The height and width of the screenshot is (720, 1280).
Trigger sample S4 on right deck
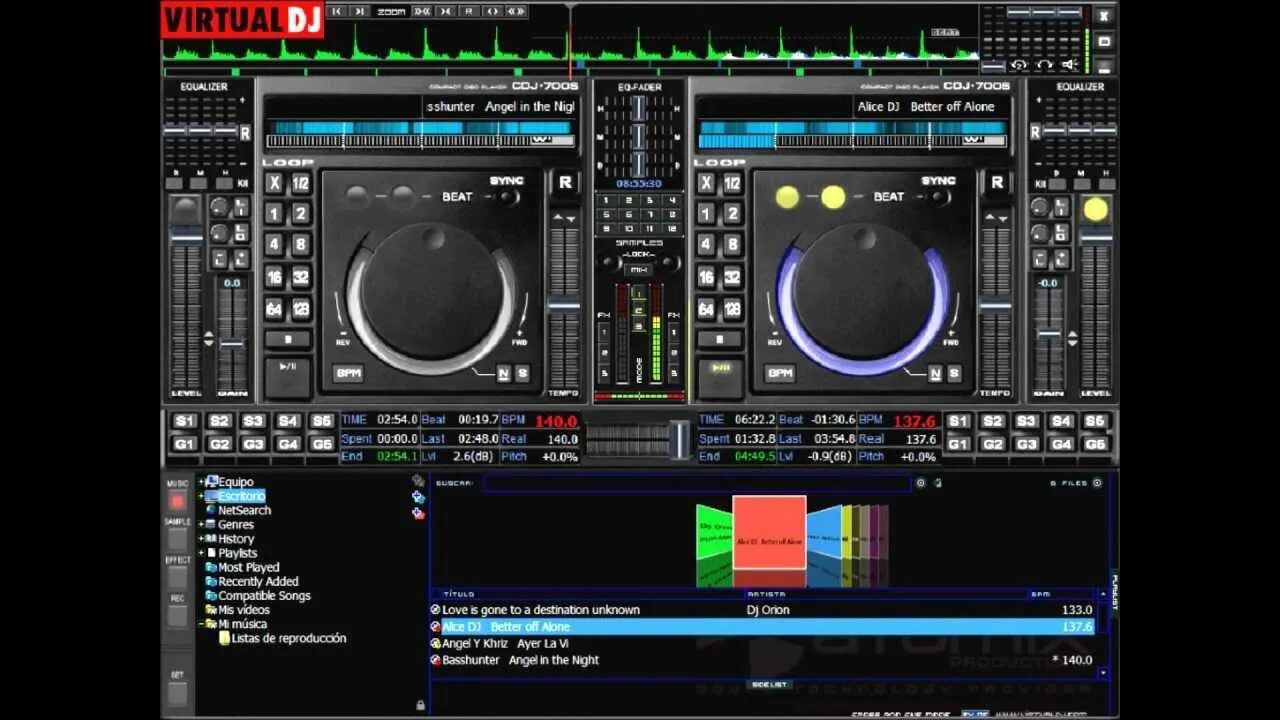pos(1061,421)
